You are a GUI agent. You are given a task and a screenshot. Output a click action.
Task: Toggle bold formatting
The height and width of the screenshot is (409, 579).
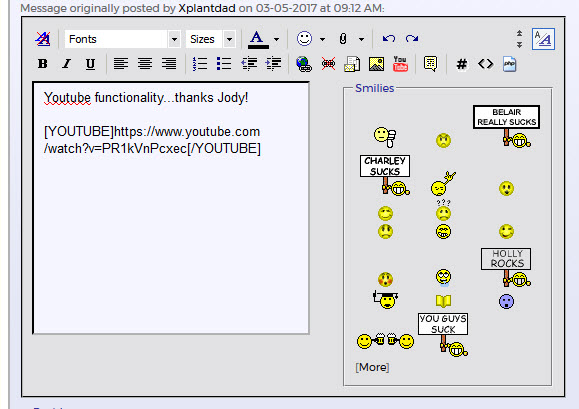[x=42, y=64]
